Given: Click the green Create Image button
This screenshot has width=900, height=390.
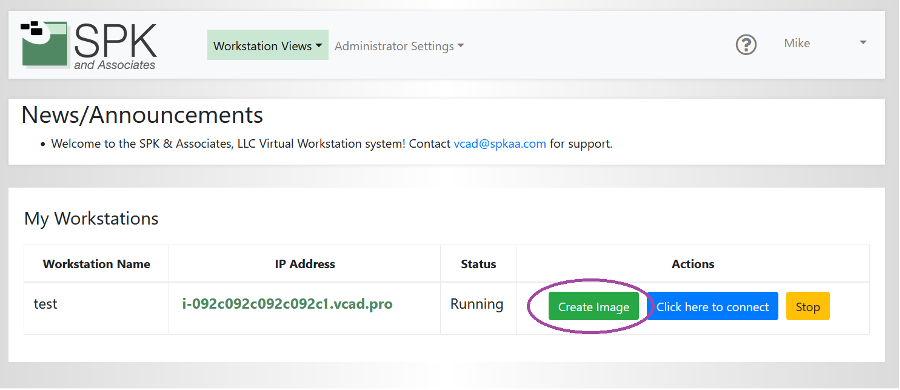Looking at the screenshot, I should (x=593, y=307).
